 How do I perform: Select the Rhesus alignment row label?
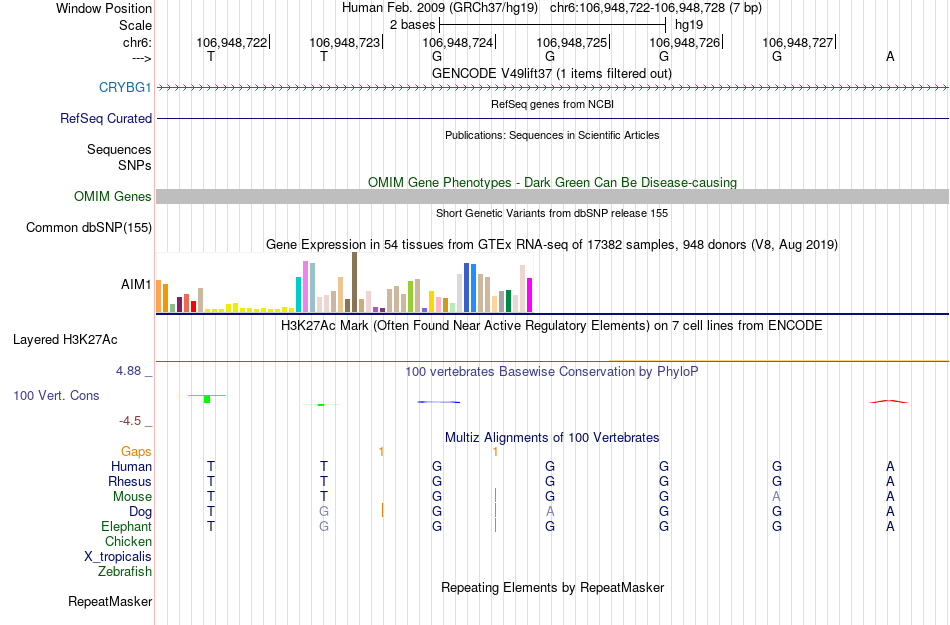[130, 481]
